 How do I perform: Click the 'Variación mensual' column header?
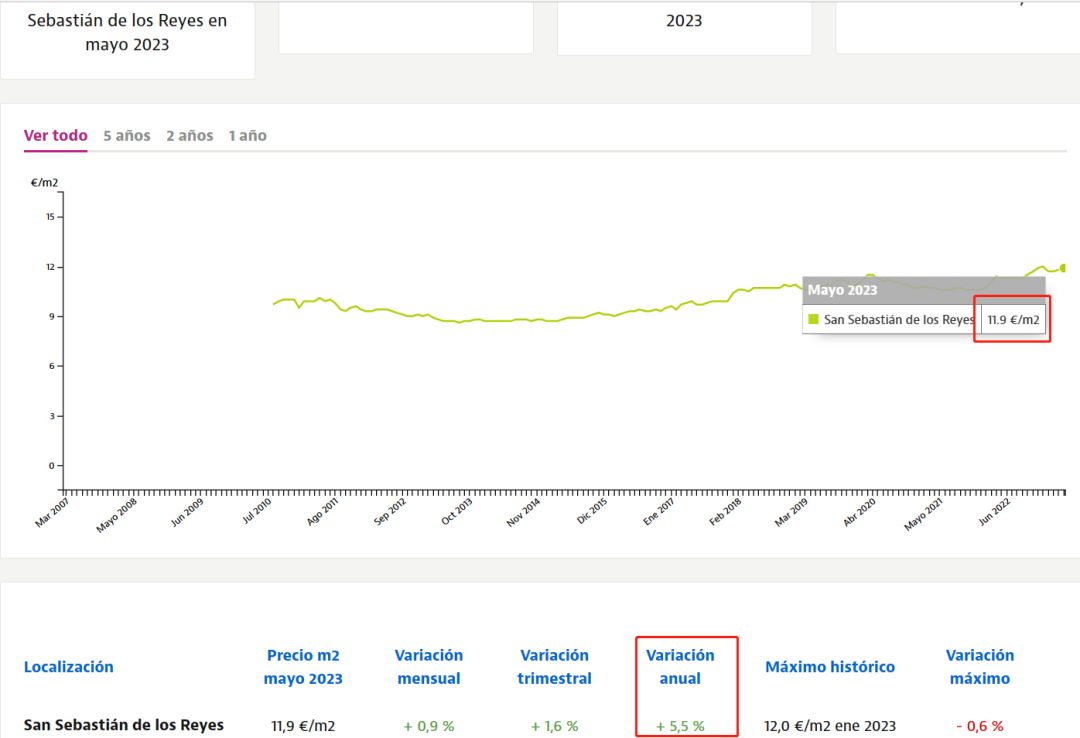(428, 666)
